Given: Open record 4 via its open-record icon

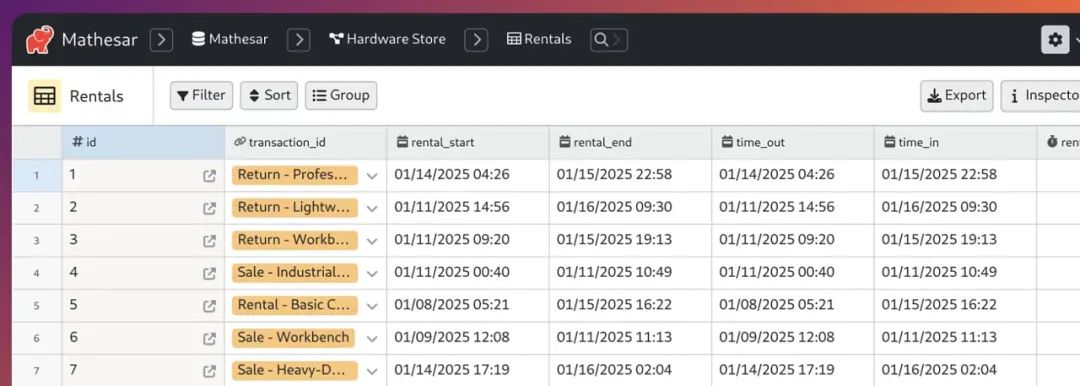Looking at the screenshot, I should 209,274.
